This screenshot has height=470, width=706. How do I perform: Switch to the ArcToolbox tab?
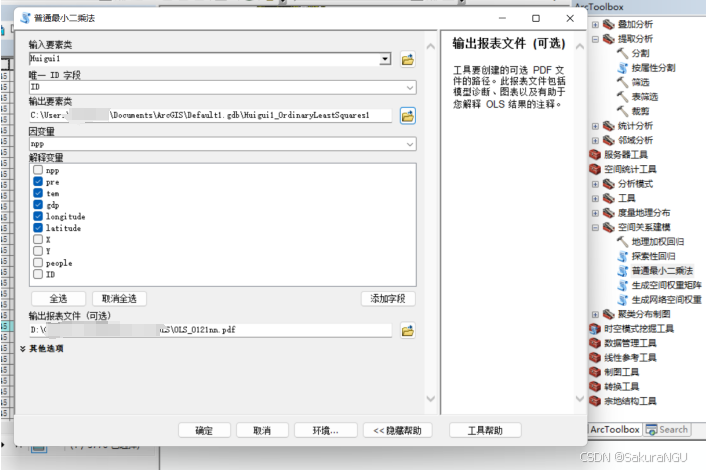pyautogui.click(x=615, y=429)
